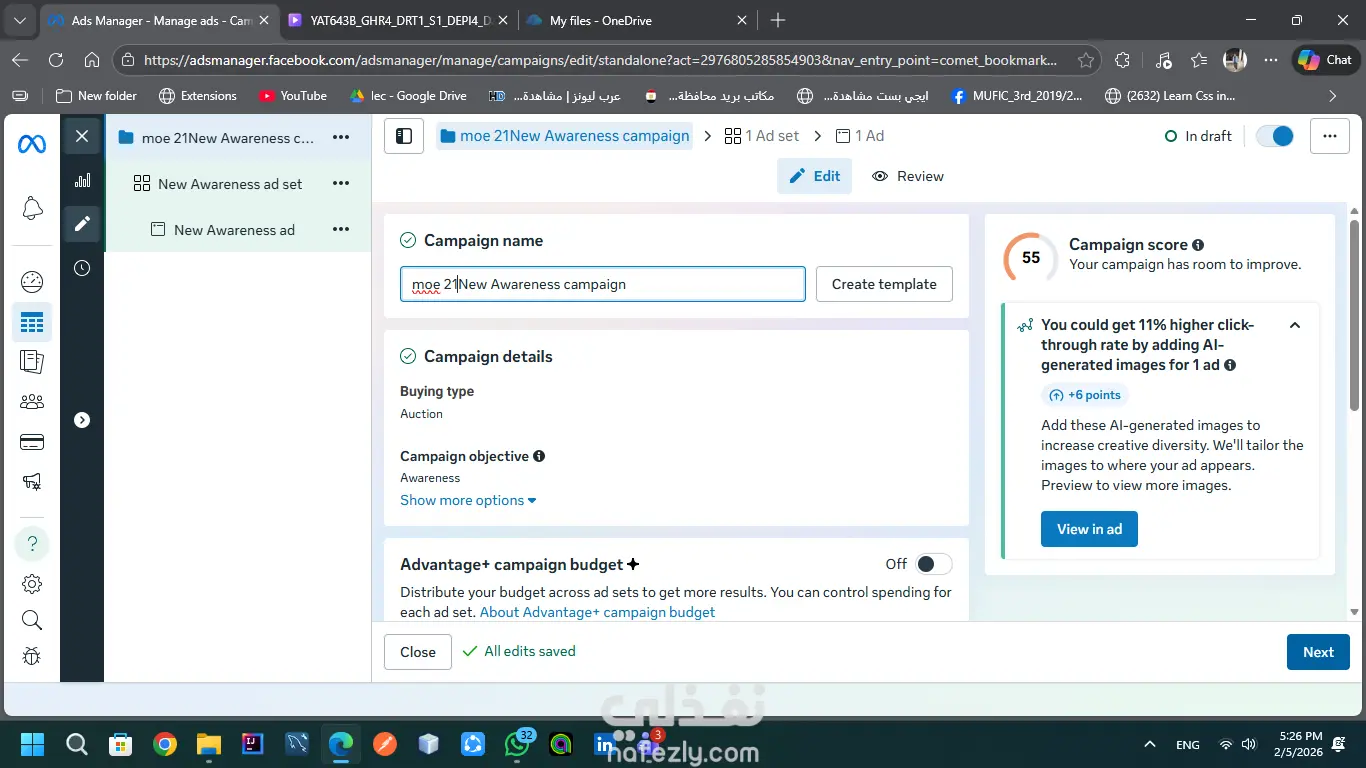Click the Campaign name input field
The width and height of the screenshot is (1366, 768).
point(603,284)
